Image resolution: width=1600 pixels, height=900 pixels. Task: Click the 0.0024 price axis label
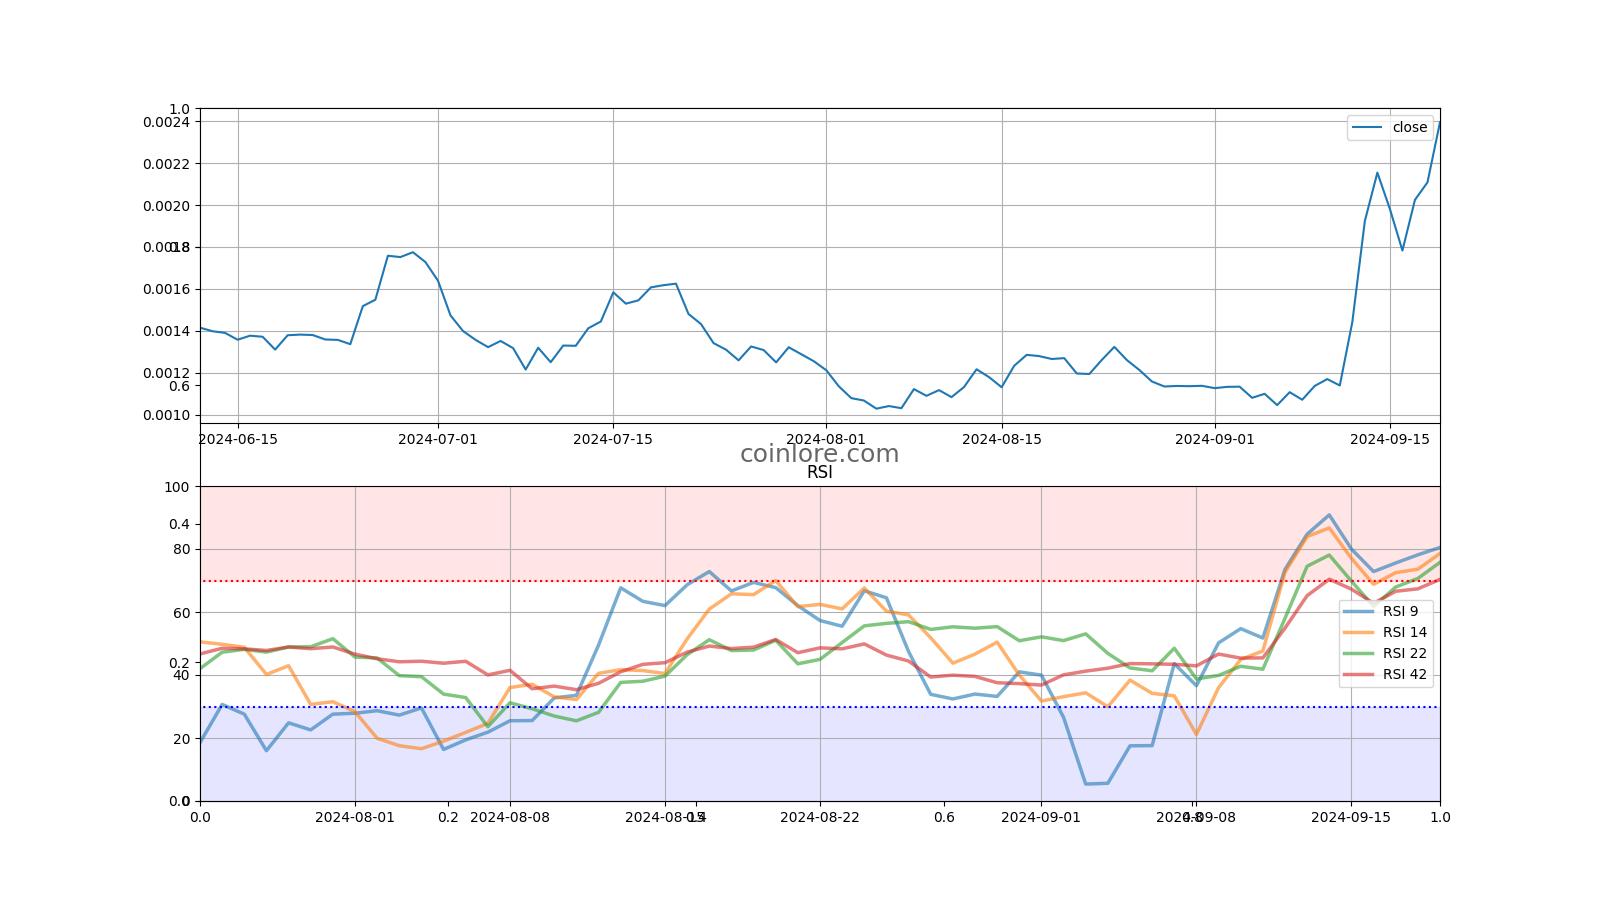(166, 122)
